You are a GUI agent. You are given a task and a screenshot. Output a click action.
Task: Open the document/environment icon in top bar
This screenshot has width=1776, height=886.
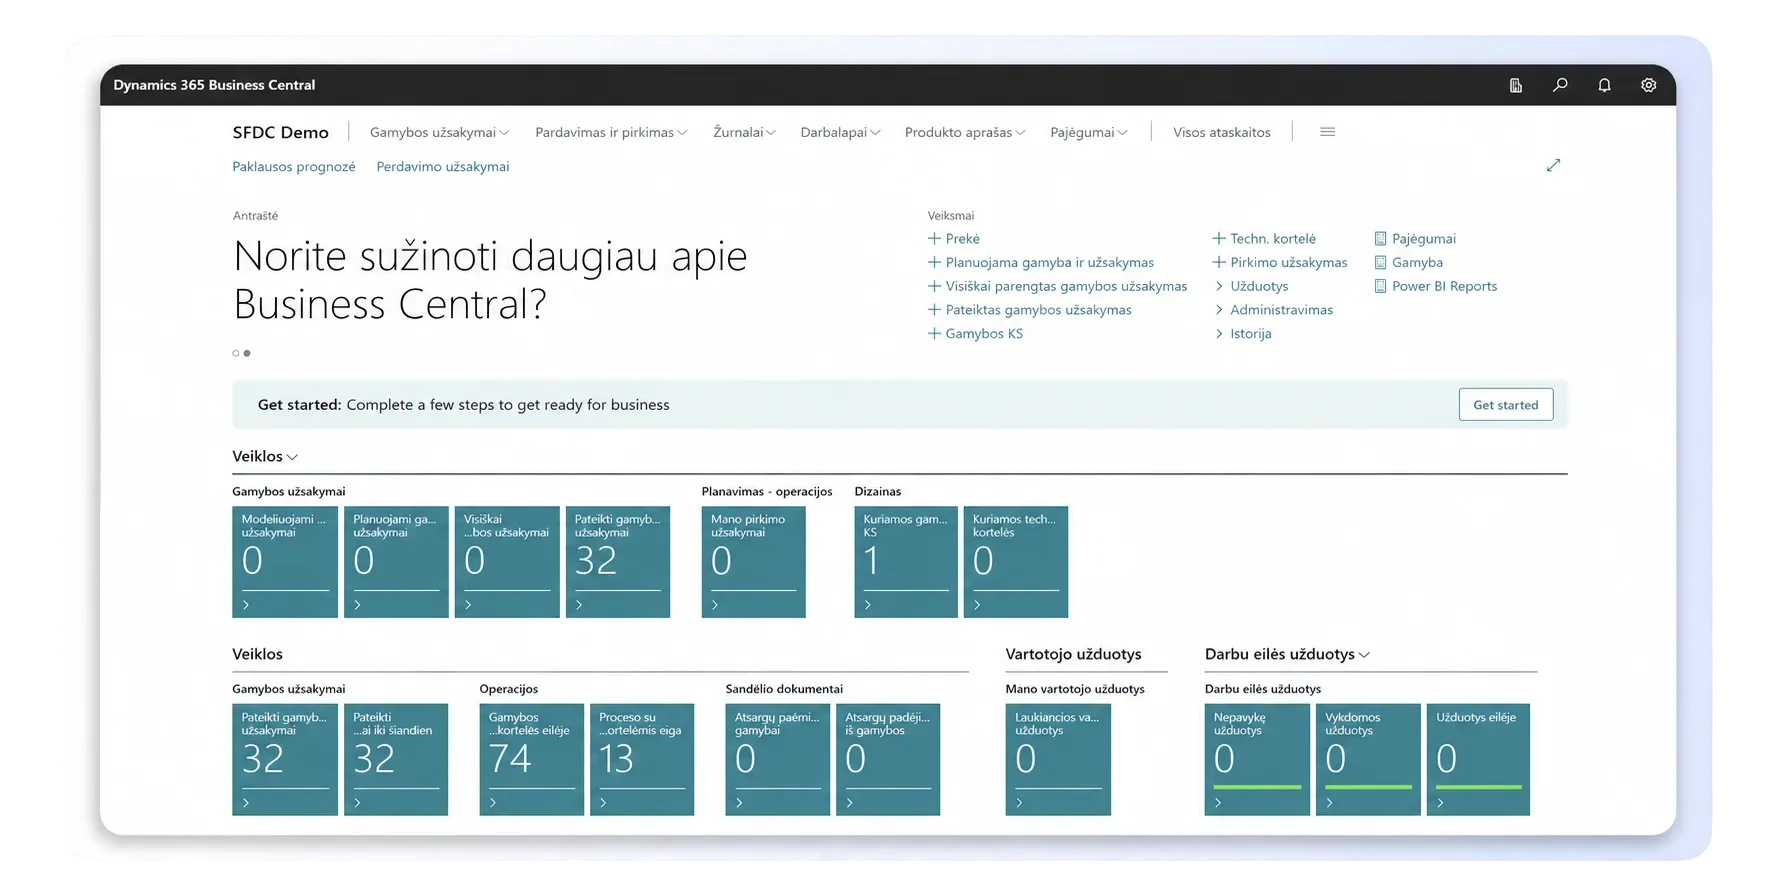tap(1516, 85)
